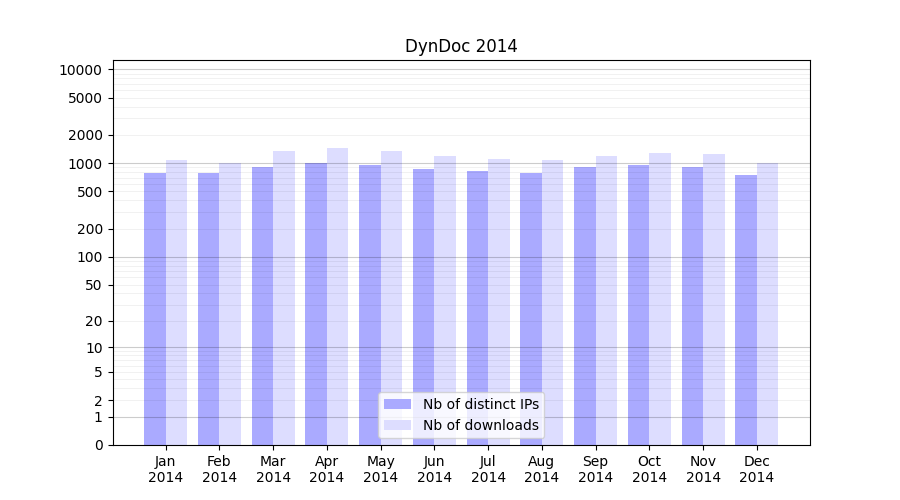Select the 'Nb of distinct IPs' legend label
The image size is (900, 500).
point(480,404)
